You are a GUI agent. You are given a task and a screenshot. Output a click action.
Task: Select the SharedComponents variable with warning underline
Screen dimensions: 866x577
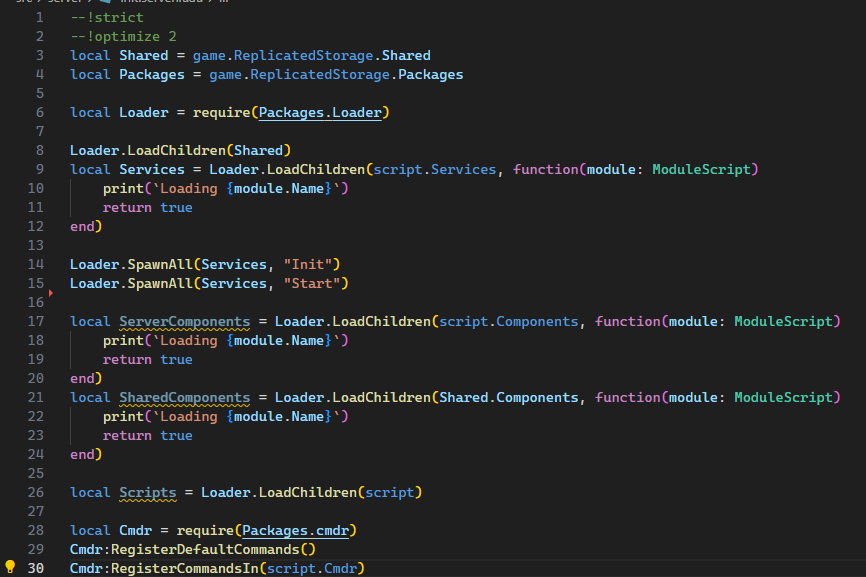click(184, 398)
